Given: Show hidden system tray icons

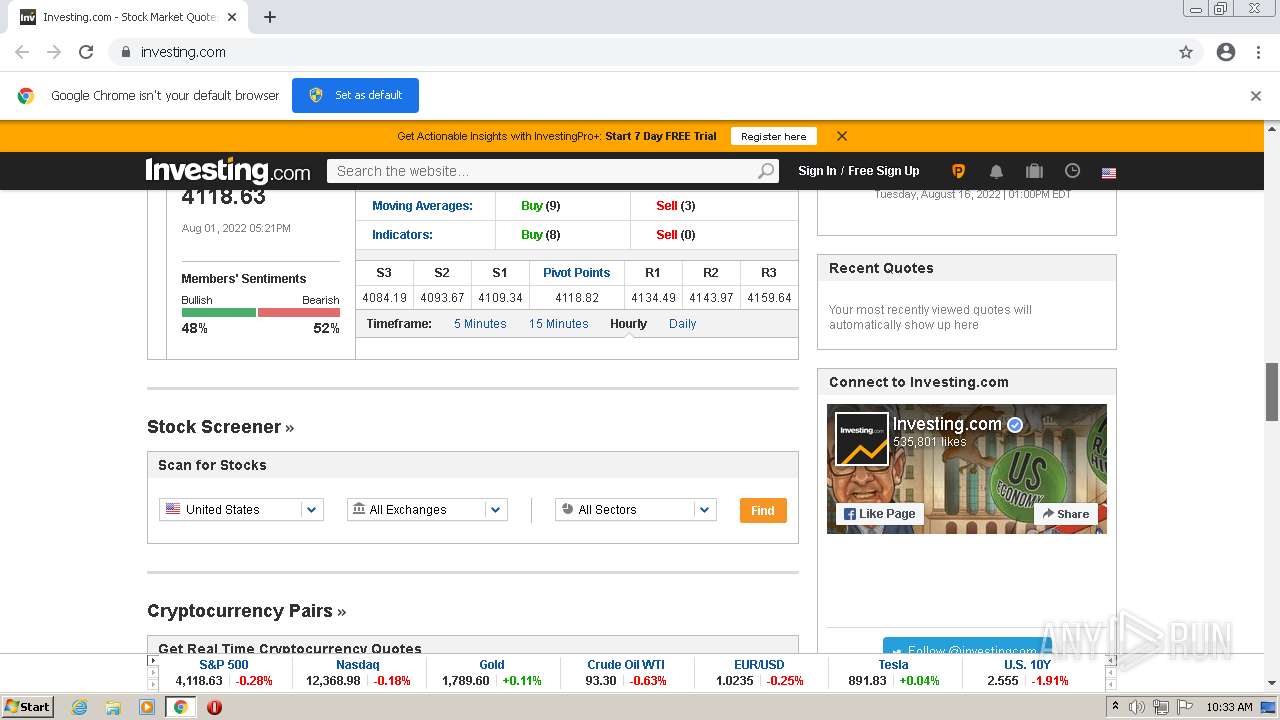Looking at the screenshot, I should (x=1116, y=707).
